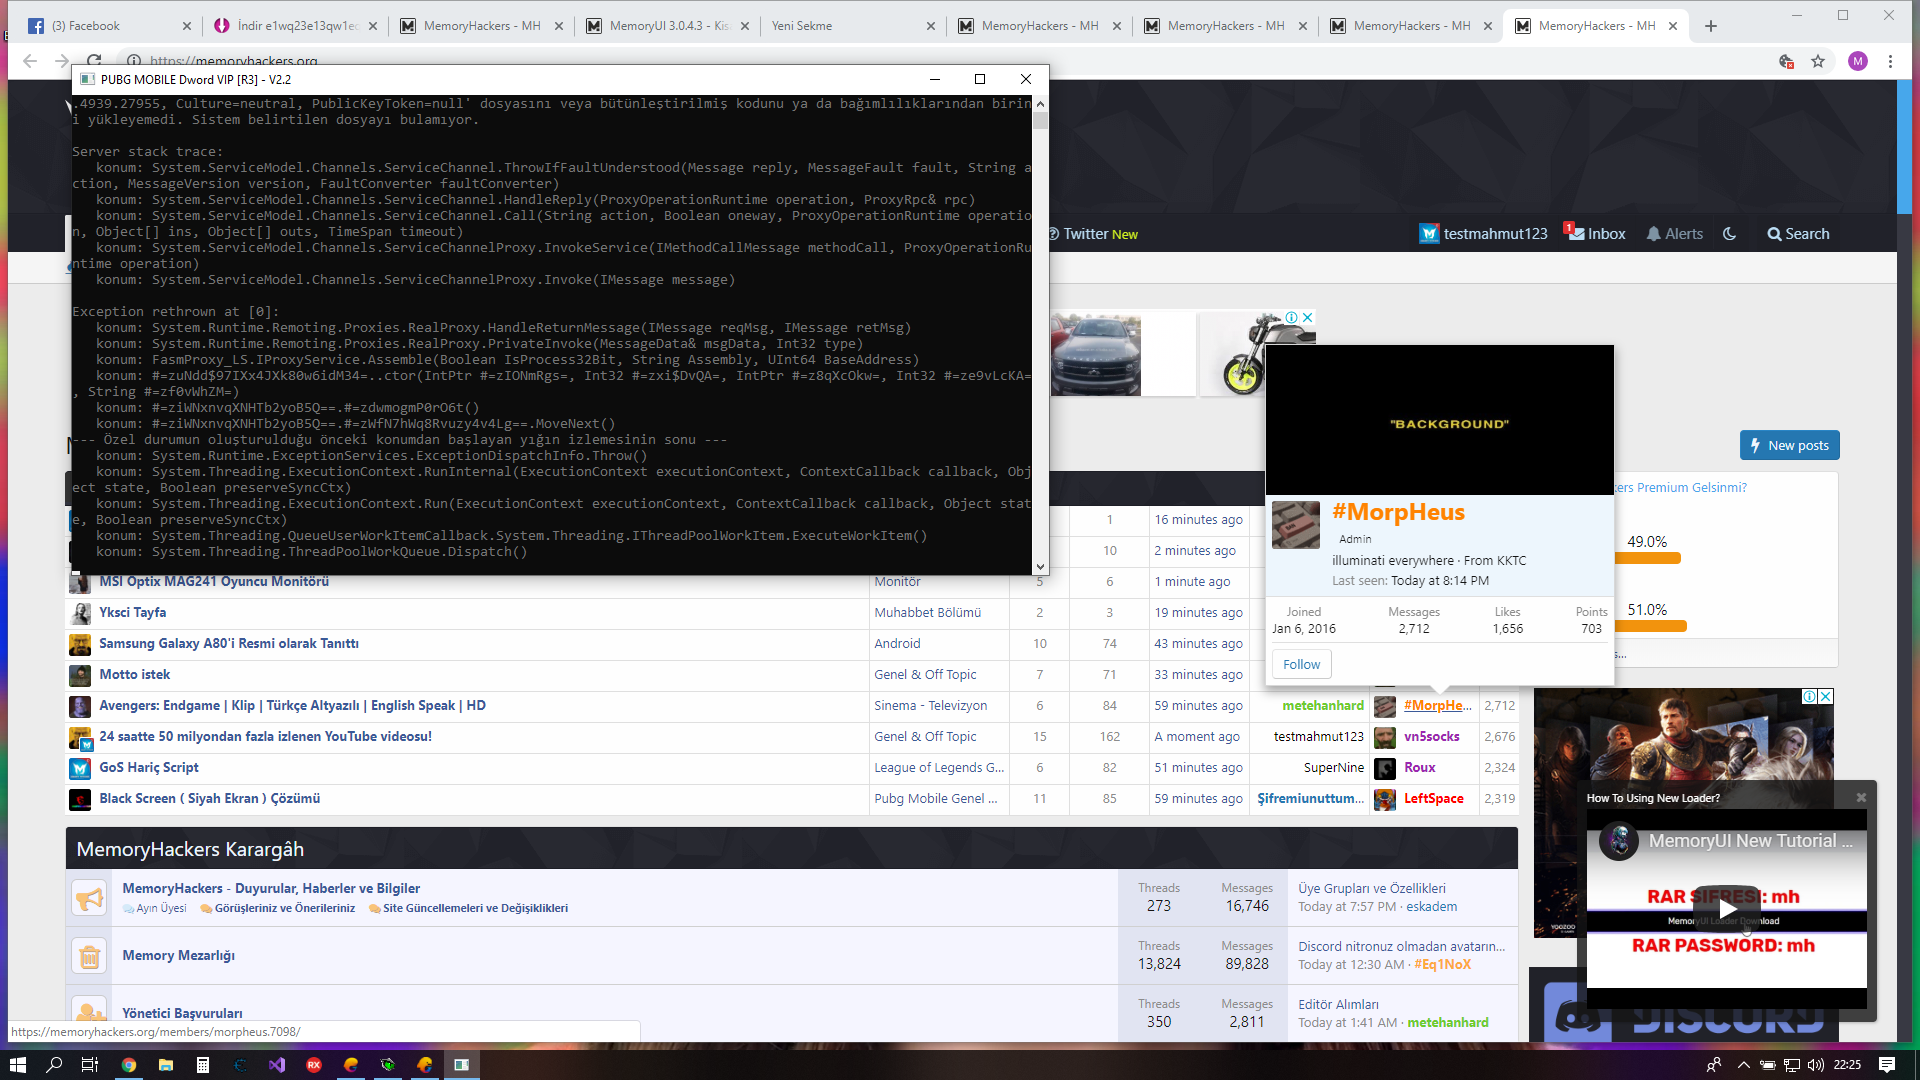Click the New posts button
The width and height of the screenshot is (1920, 1080).
pyautogui.click(x=1789, y=446)
